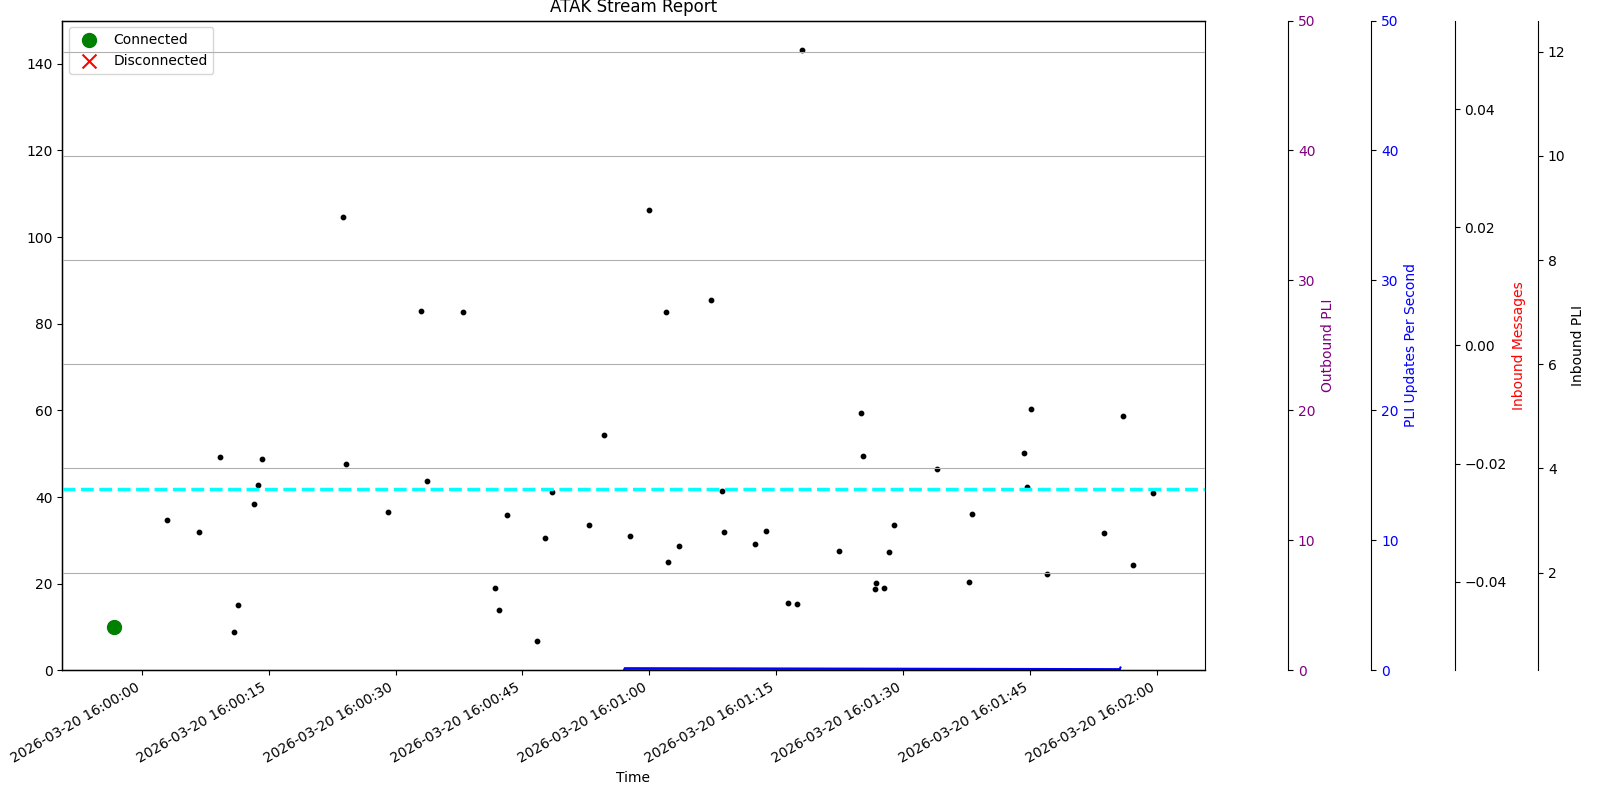This screenshot has height=800, width=1600.
Task: Click the lowest black data point near value 7
Action: tap(537, 641)
